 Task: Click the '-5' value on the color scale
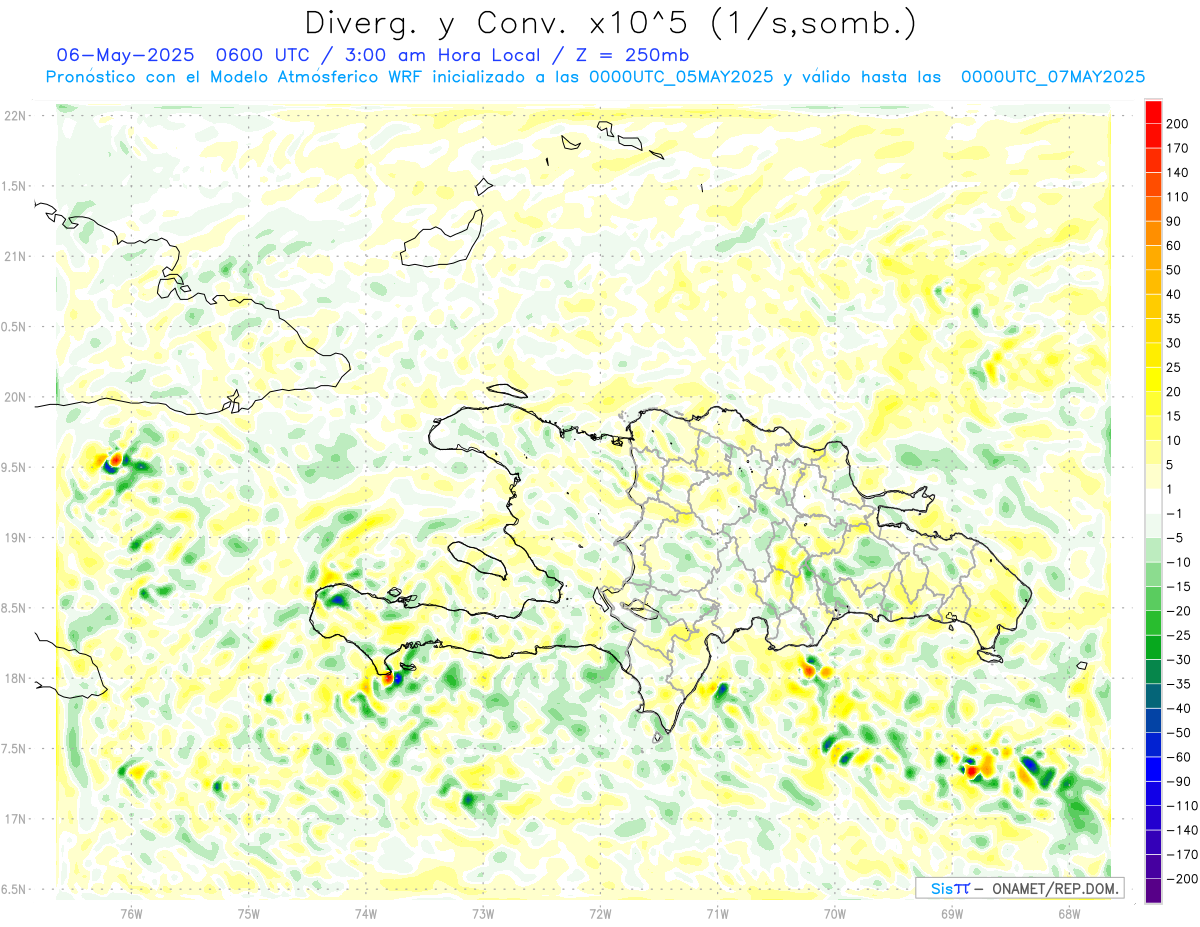[1176, 538]
